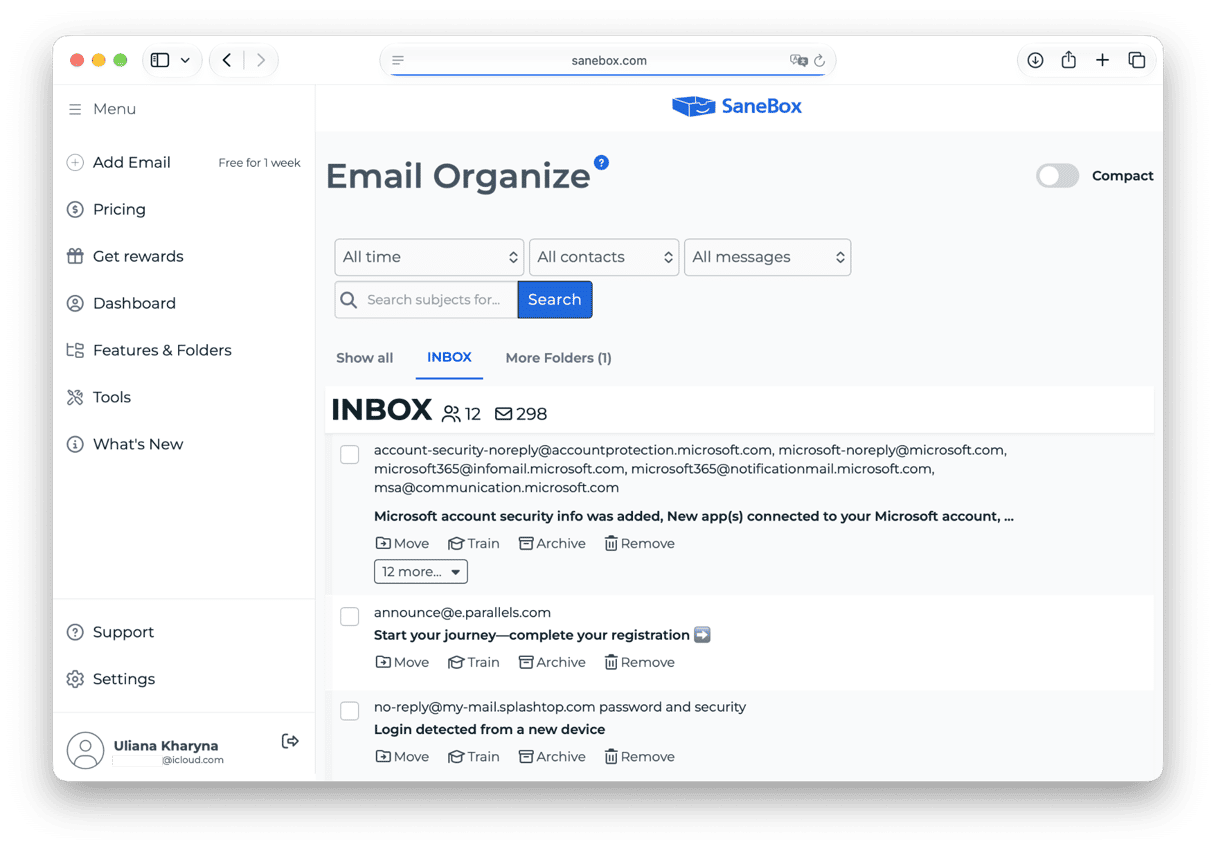
Task: Open Dashboard in the sidebar menu
Action: (x=134, y=303)
